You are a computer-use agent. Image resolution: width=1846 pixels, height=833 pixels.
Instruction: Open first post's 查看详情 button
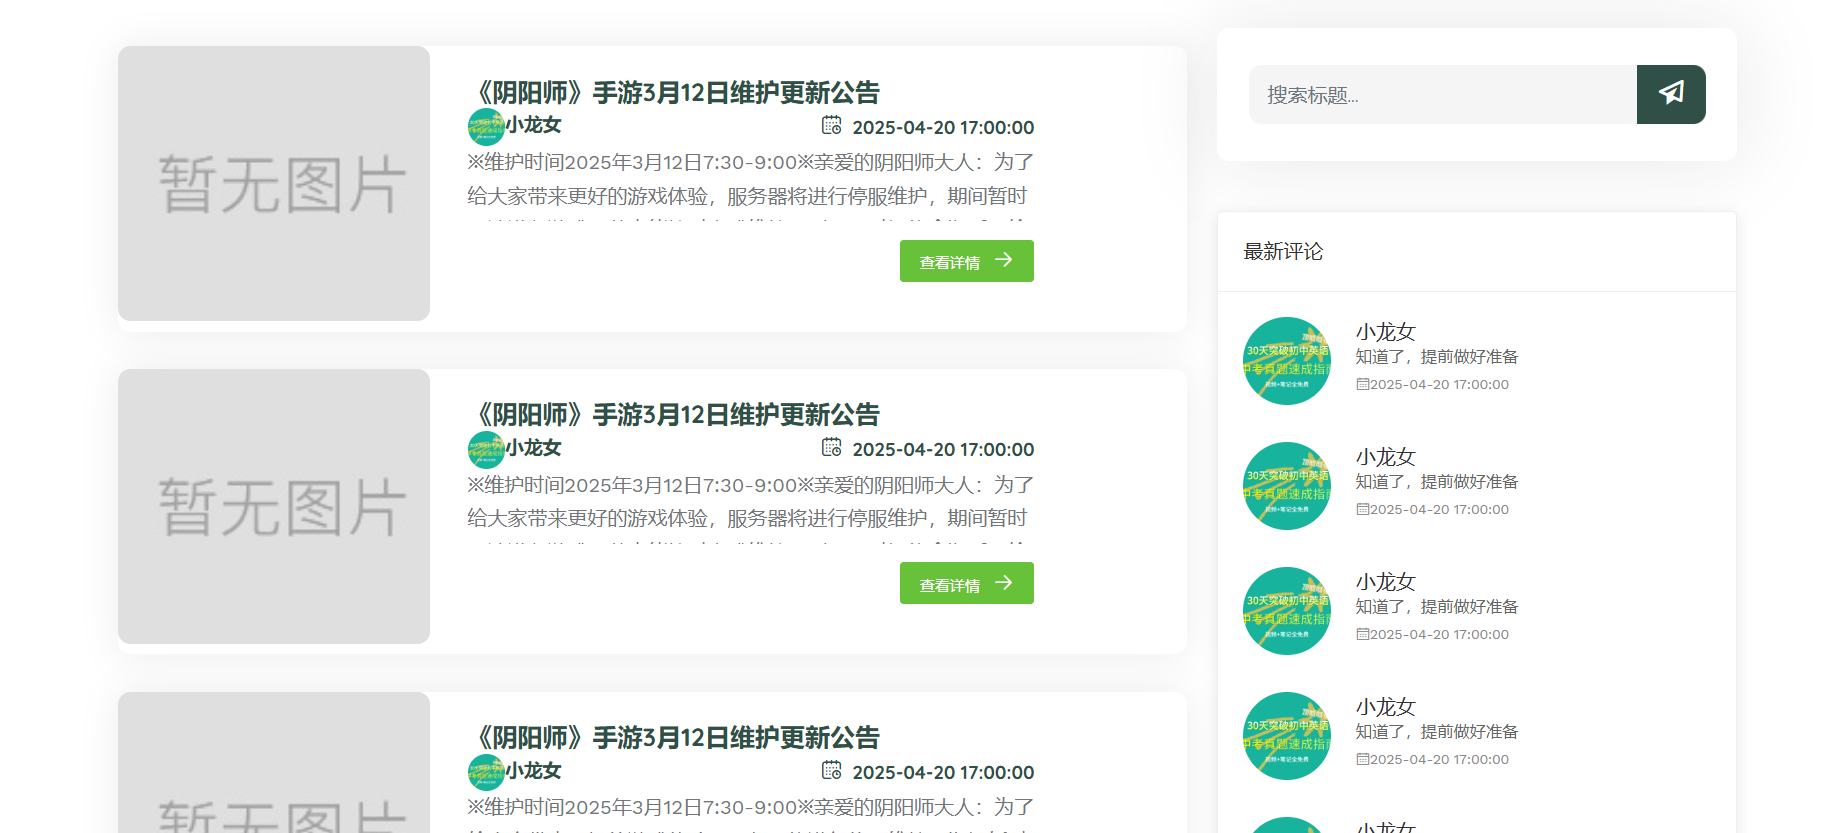tap(967, 261)
